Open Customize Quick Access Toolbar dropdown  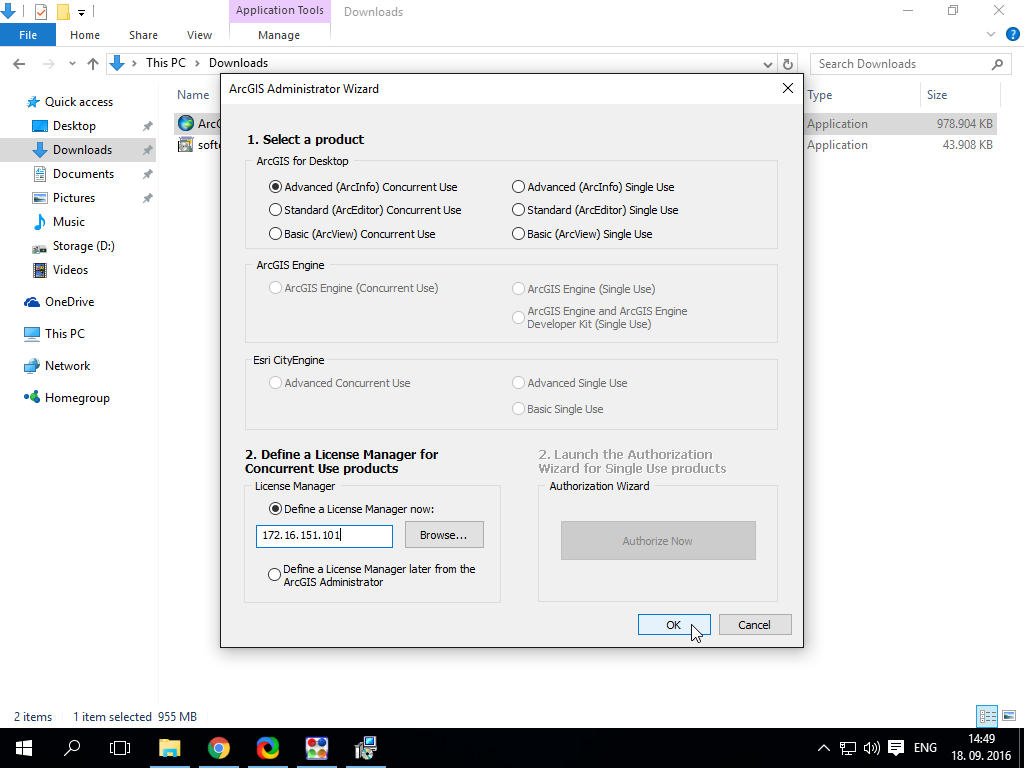point(82,12)
